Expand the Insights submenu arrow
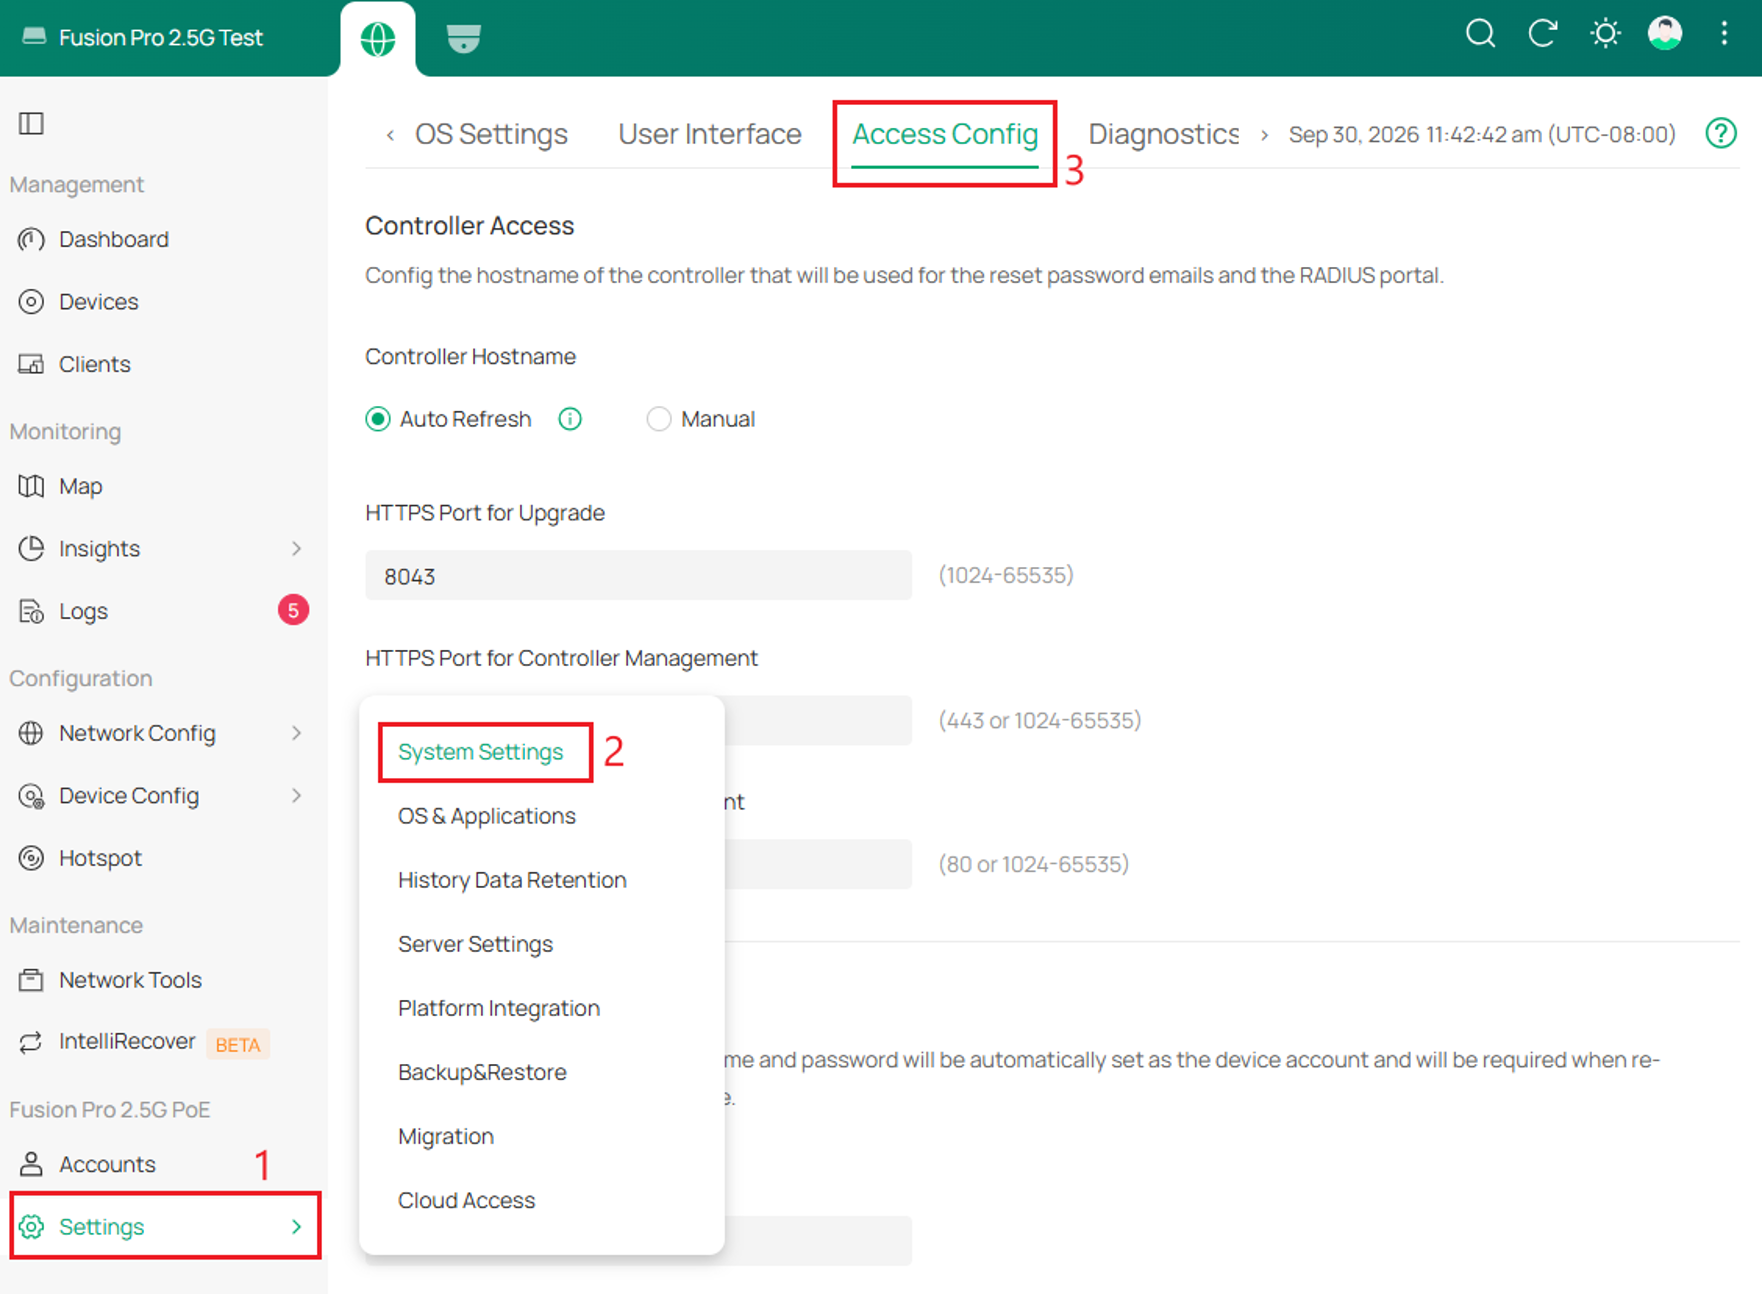Screen dimensions: 1762x1294 pos(296,548)
